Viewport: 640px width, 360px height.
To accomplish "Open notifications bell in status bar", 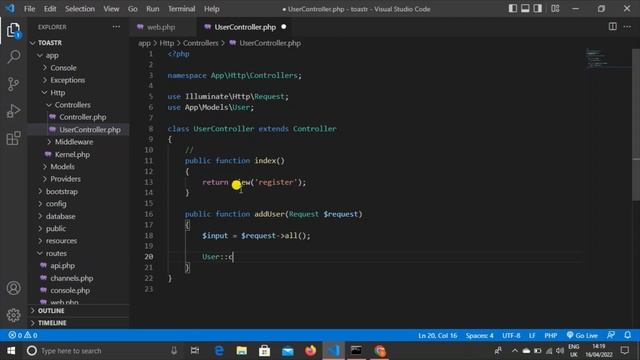I will pyautogui.click(x=628, y=335).
